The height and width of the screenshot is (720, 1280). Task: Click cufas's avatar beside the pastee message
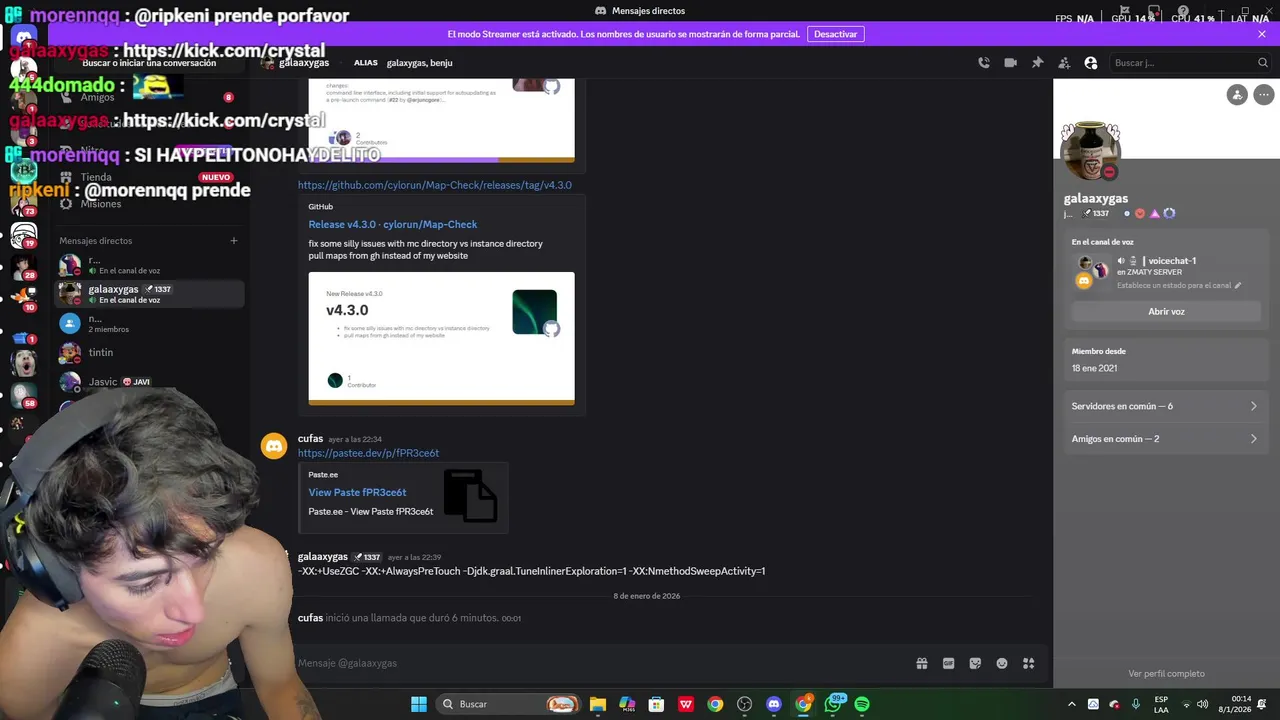274,446
